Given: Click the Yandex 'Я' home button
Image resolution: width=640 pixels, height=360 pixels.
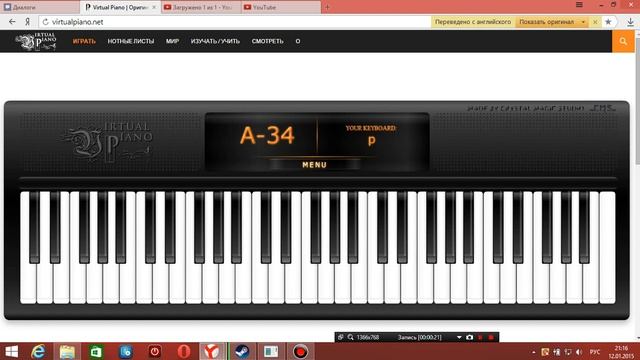Looking at the screenshot, I should coord(27,22).
